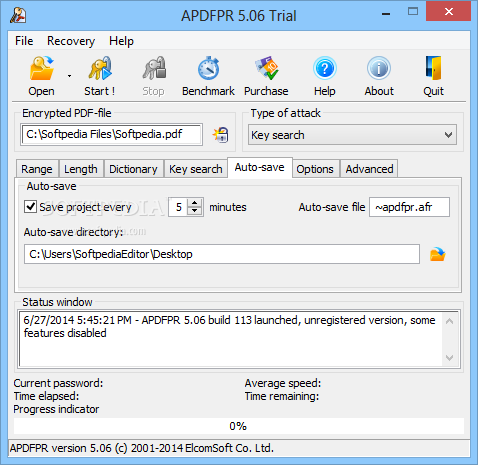Switch to the Advanced tab

369,169
